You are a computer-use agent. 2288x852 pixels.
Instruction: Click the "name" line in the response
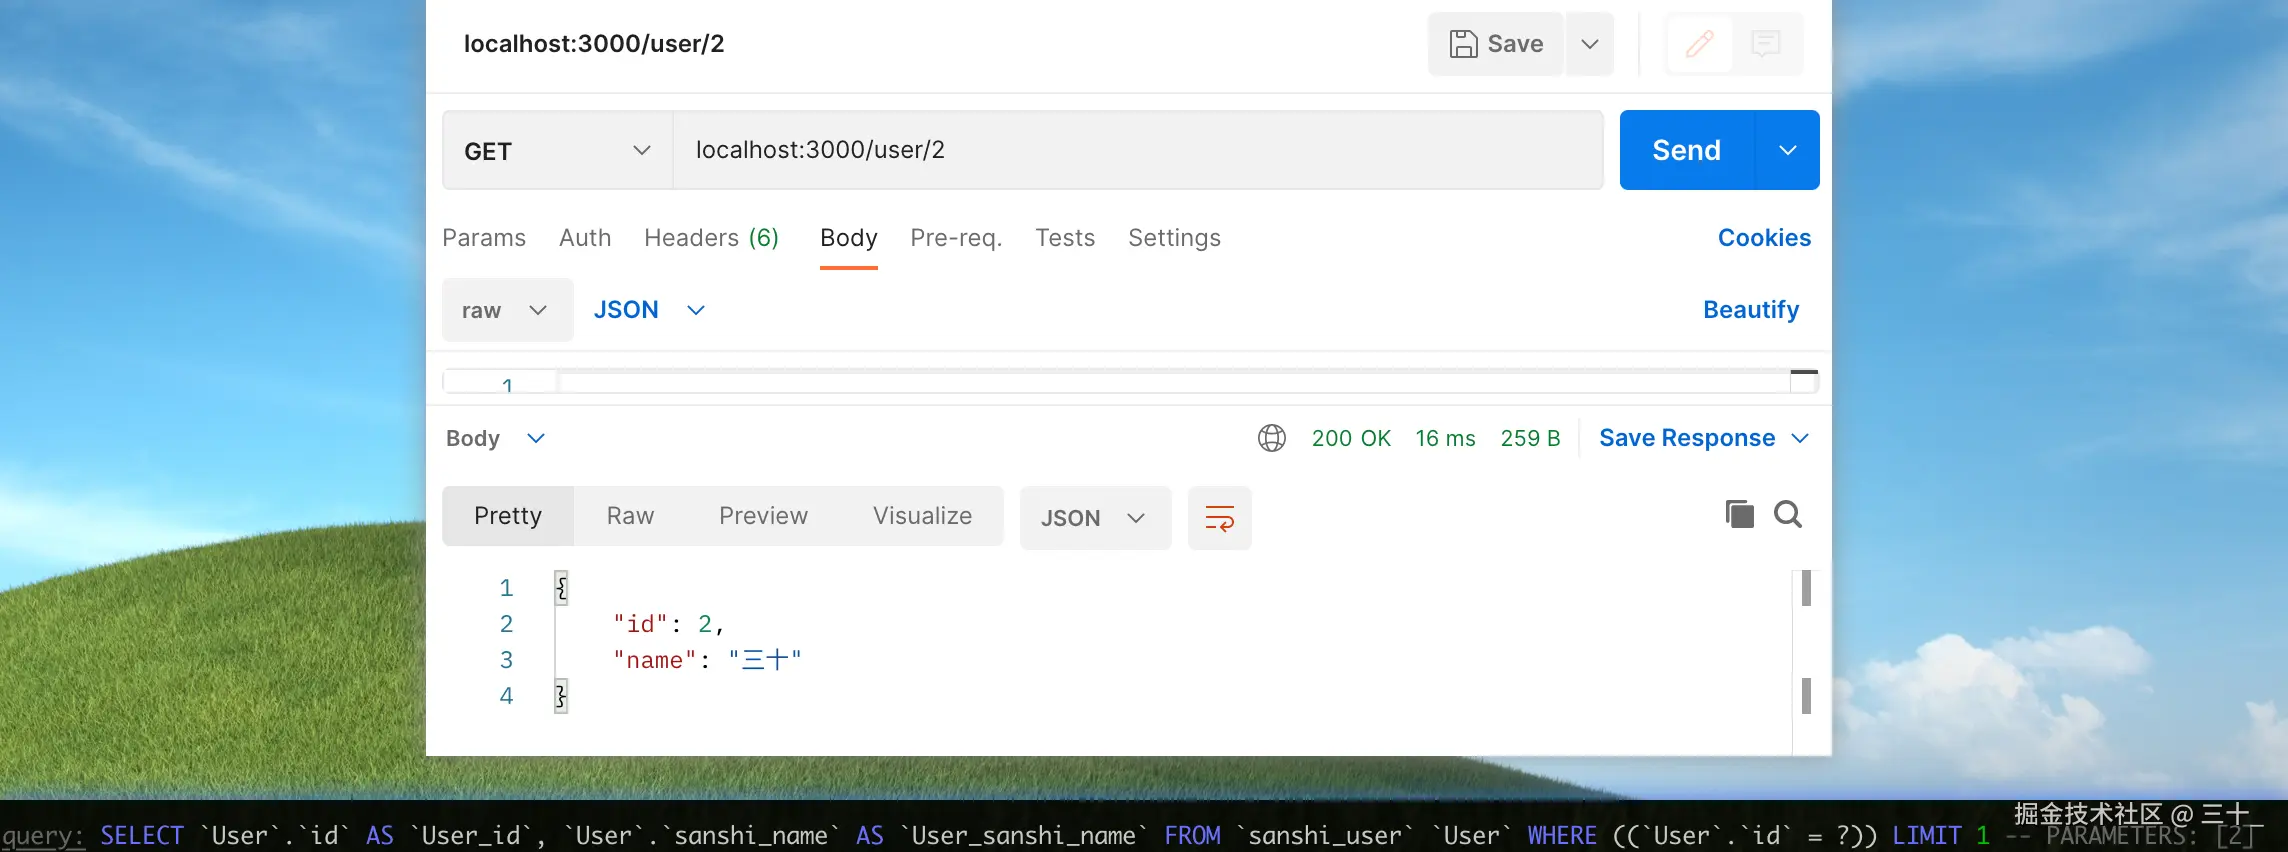pyautogui.click(x=708, y=660)
